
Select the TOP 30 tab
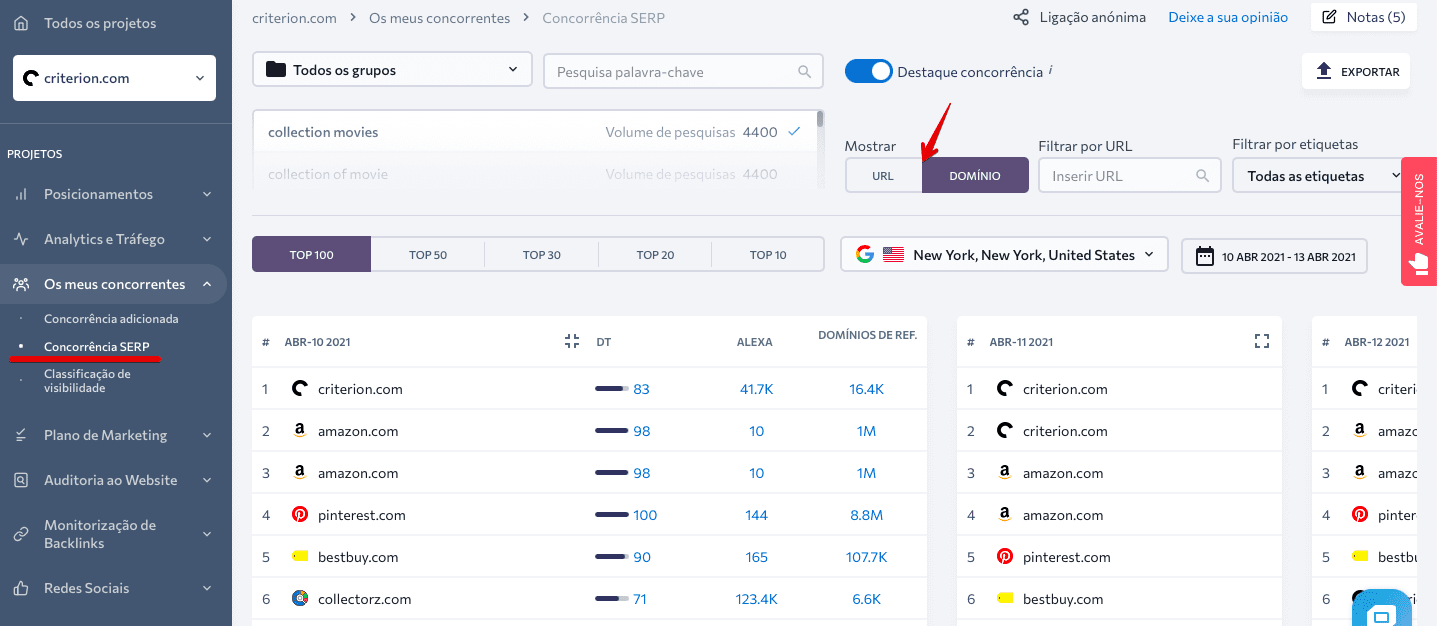(541, 254)
